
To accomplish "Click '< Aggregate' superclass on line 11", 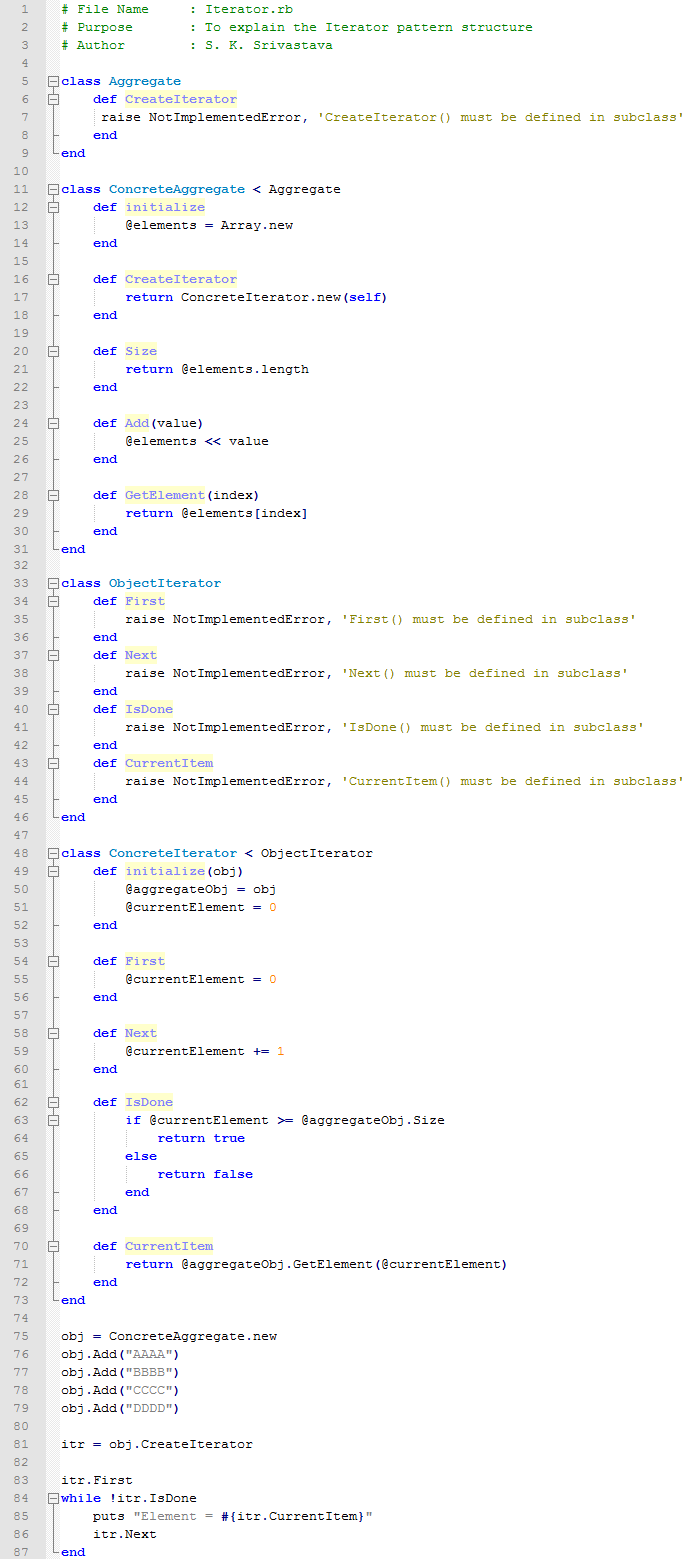I will (x=297, y=189).
